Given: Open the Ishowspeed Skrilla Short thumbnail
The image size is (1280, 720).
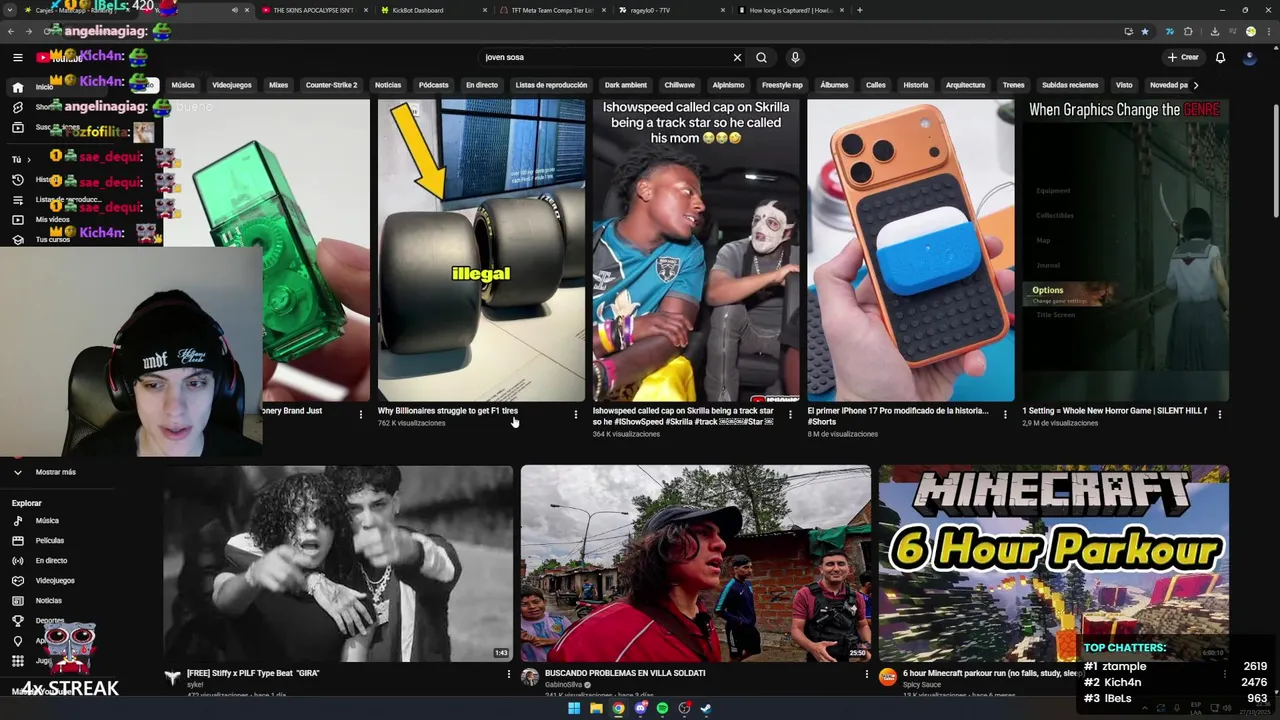Looking at the screenshot, I should coord(696,250).
